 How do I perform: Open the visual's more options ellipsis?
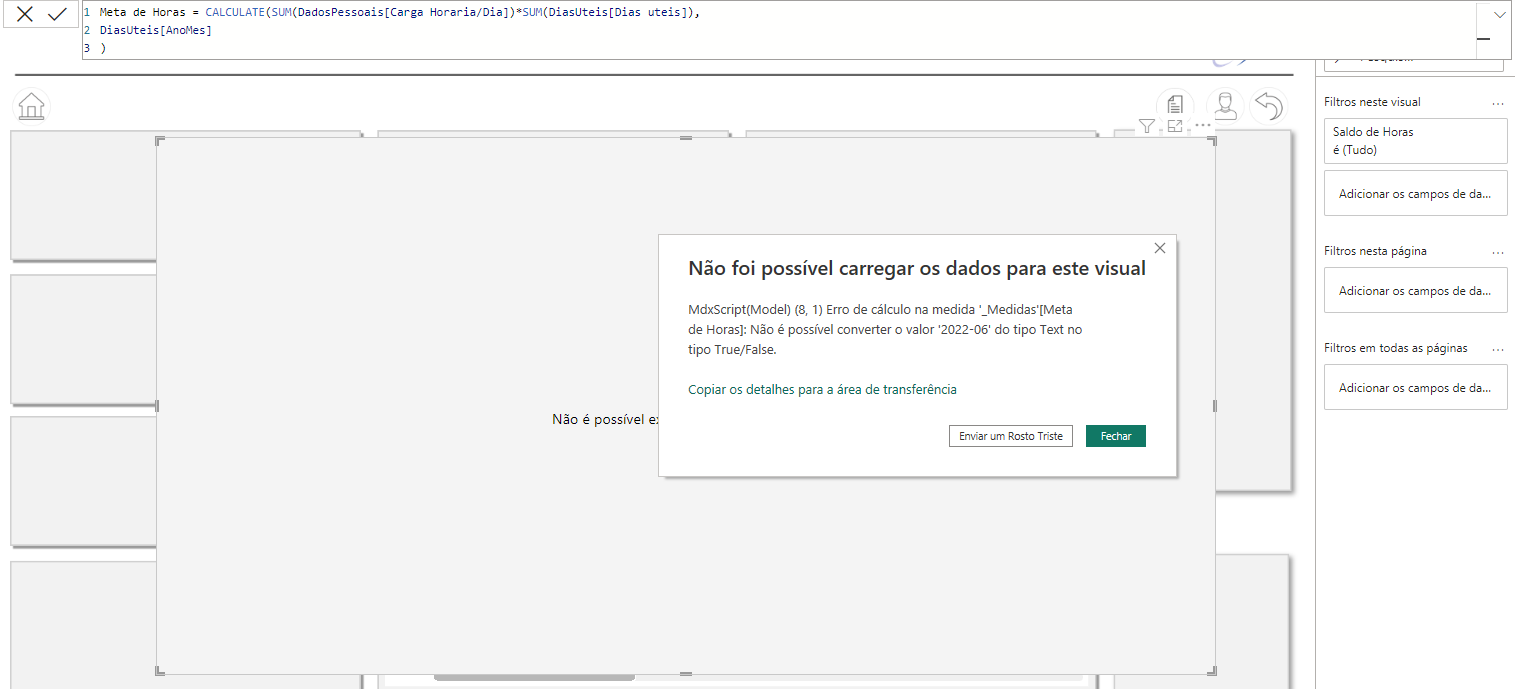[1203, 126]
